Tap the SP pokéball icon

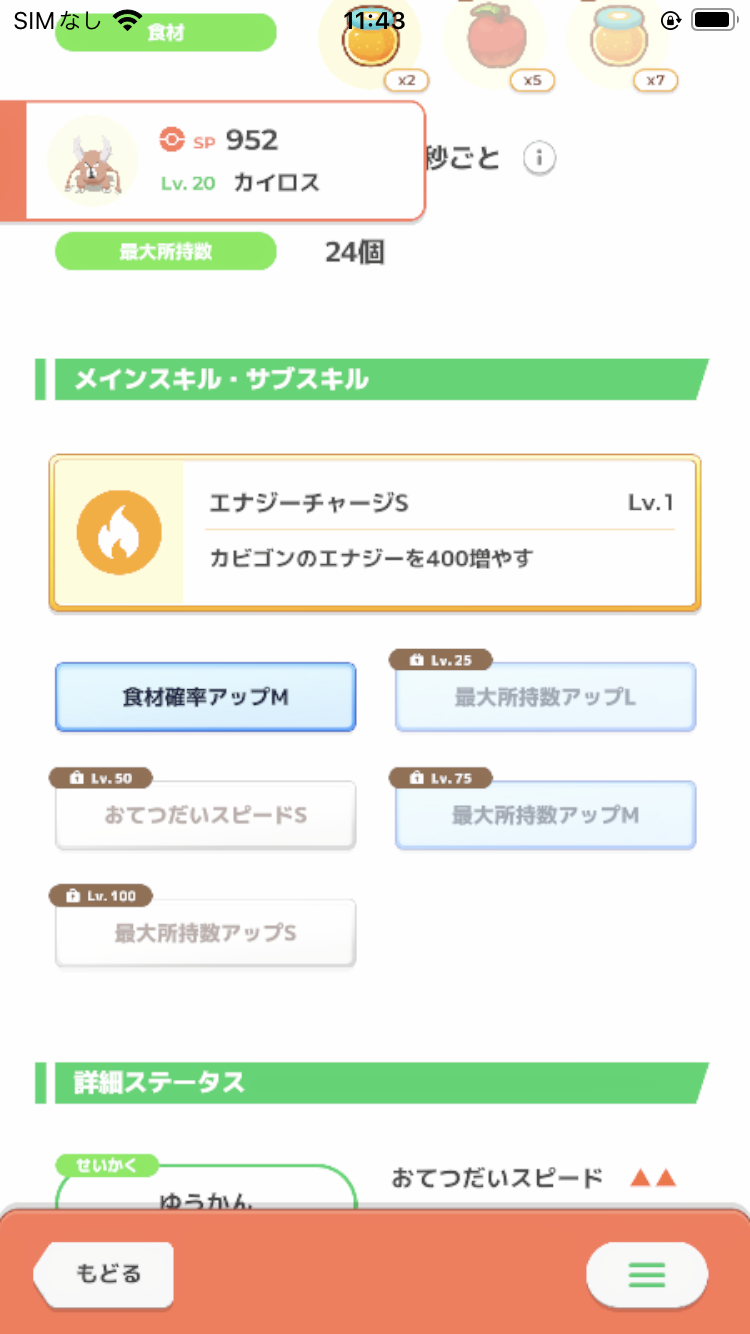(172, 140)
